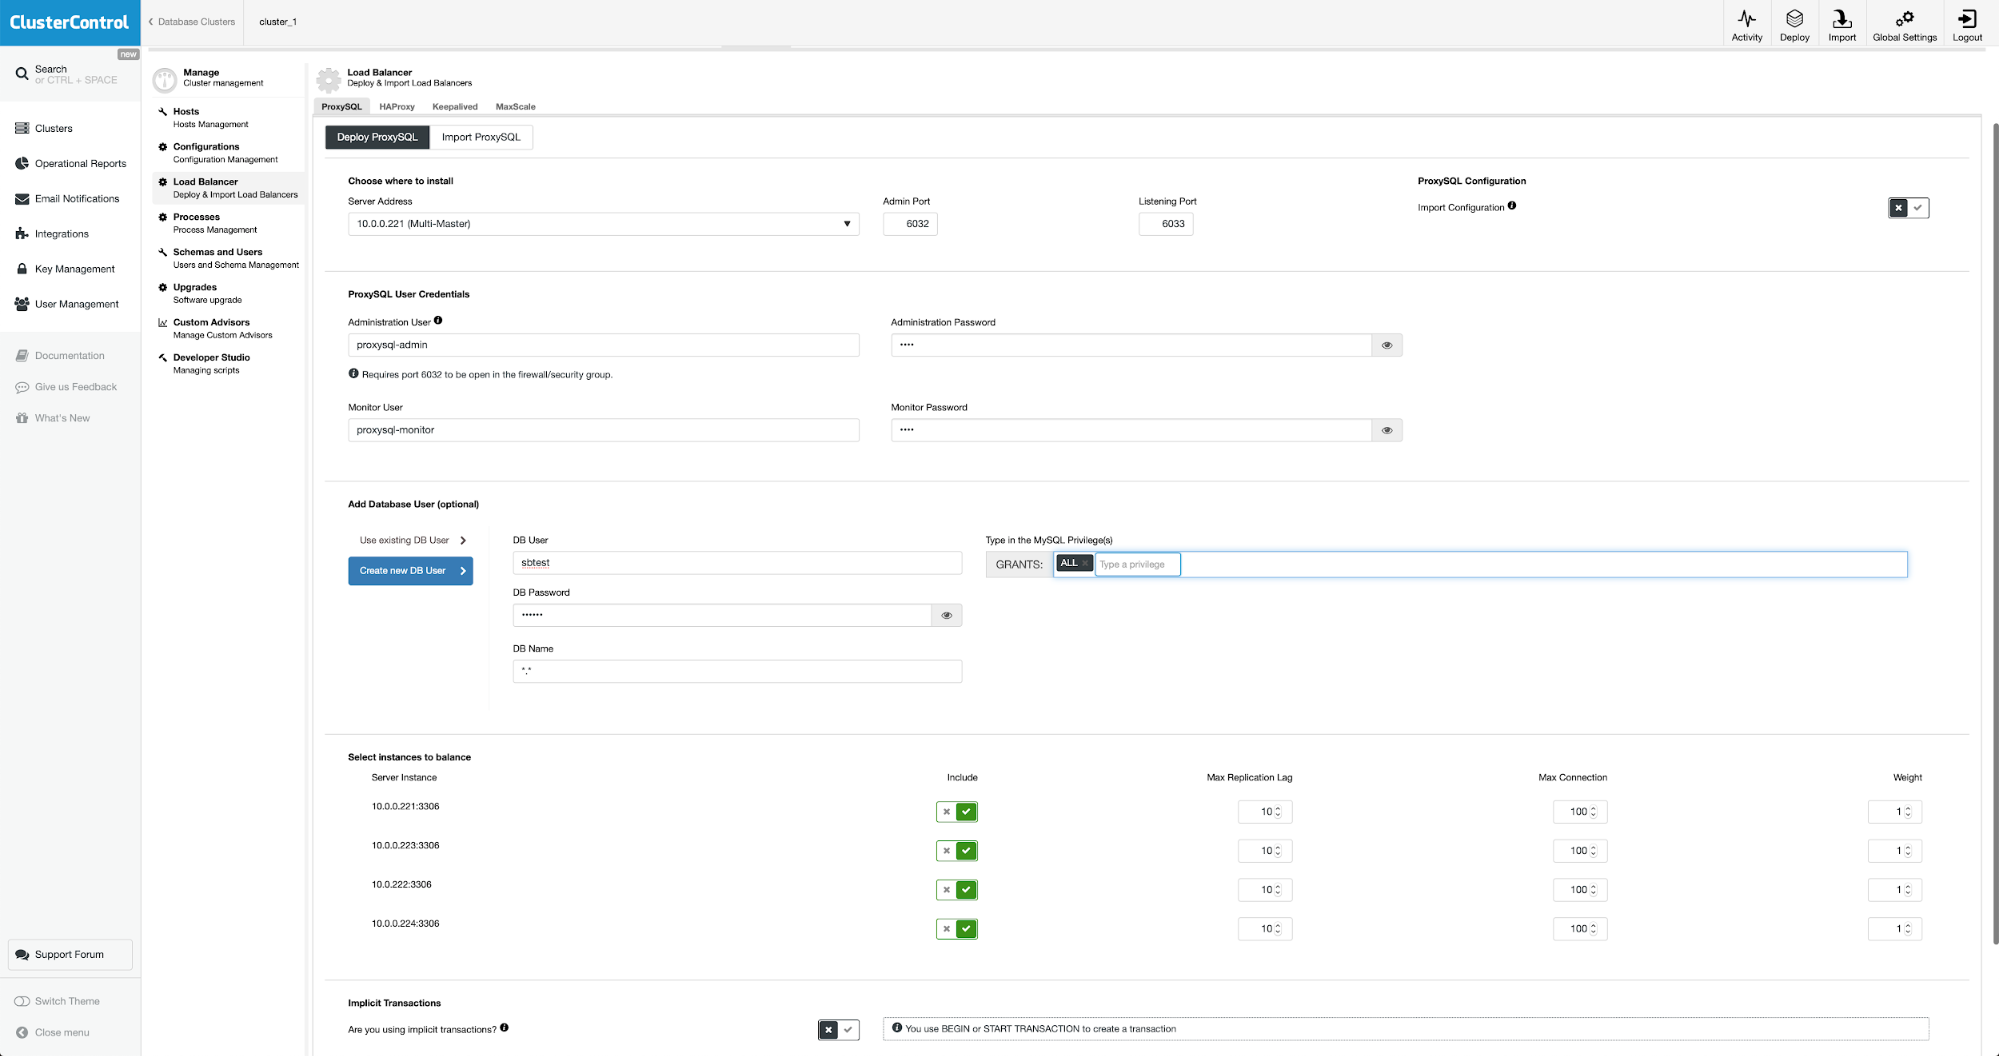Click the Listening Port field
The height and width of the screenshot is (1057, 1999).
coord(1166,224)
